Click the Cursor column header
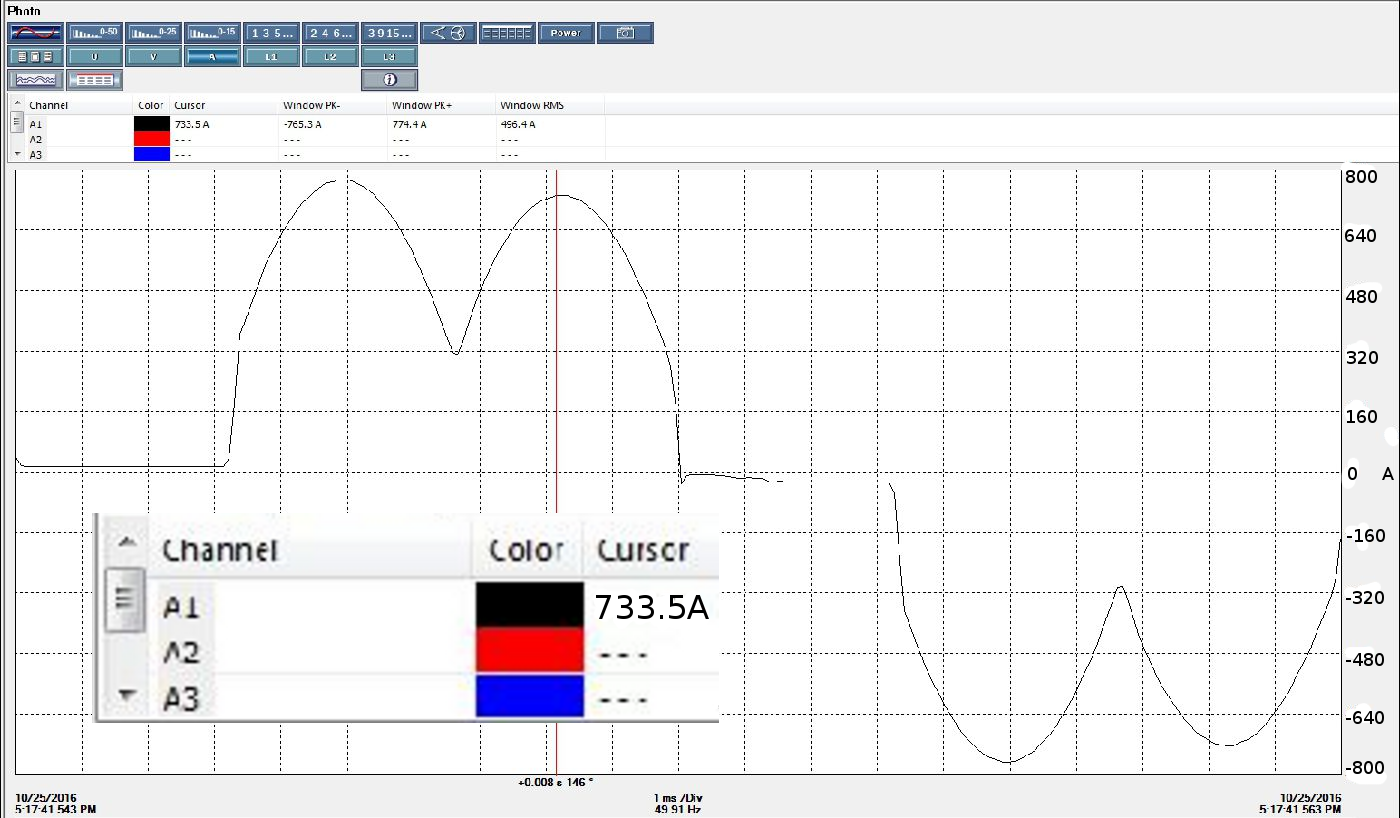 point(189,105)
